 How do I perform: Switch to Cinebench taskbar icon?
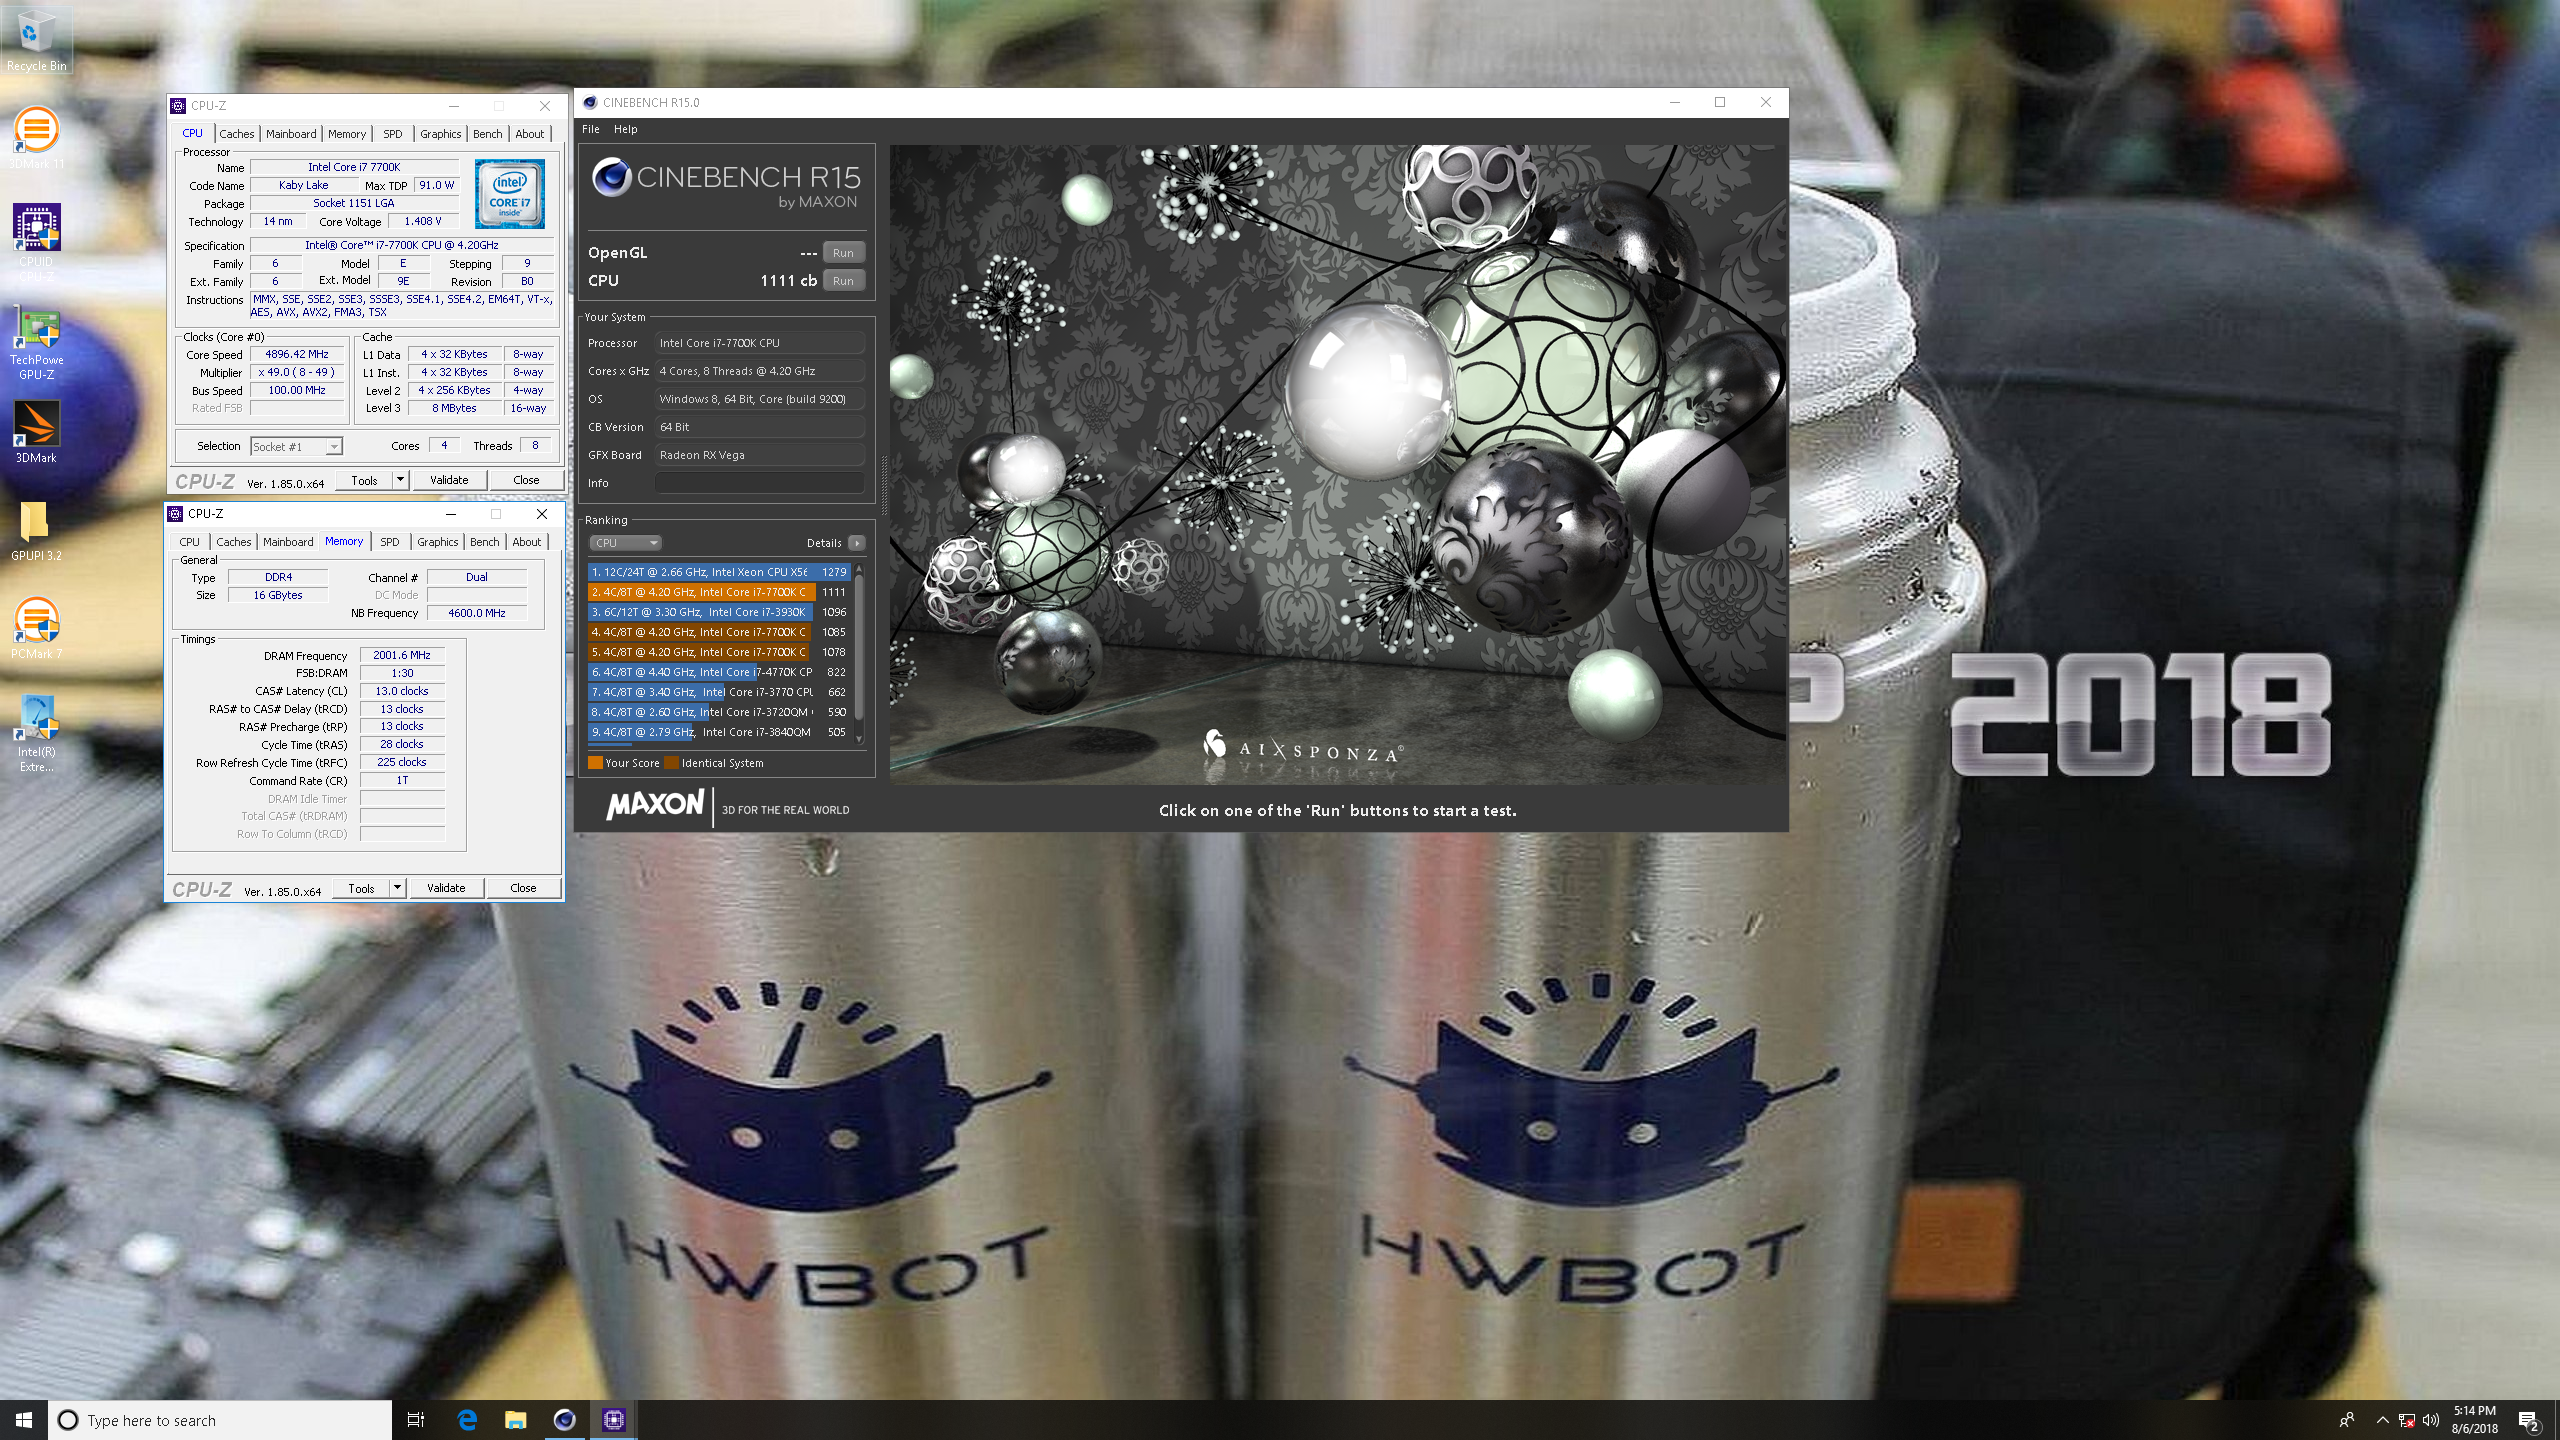click(564, 1420)
